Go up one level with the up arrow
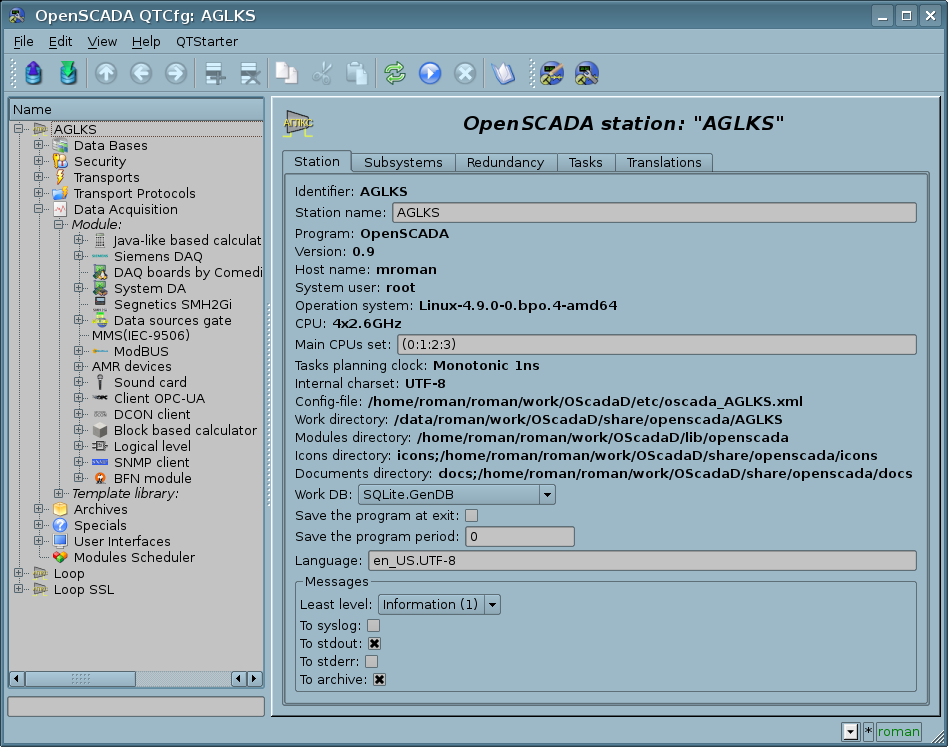 106,74
